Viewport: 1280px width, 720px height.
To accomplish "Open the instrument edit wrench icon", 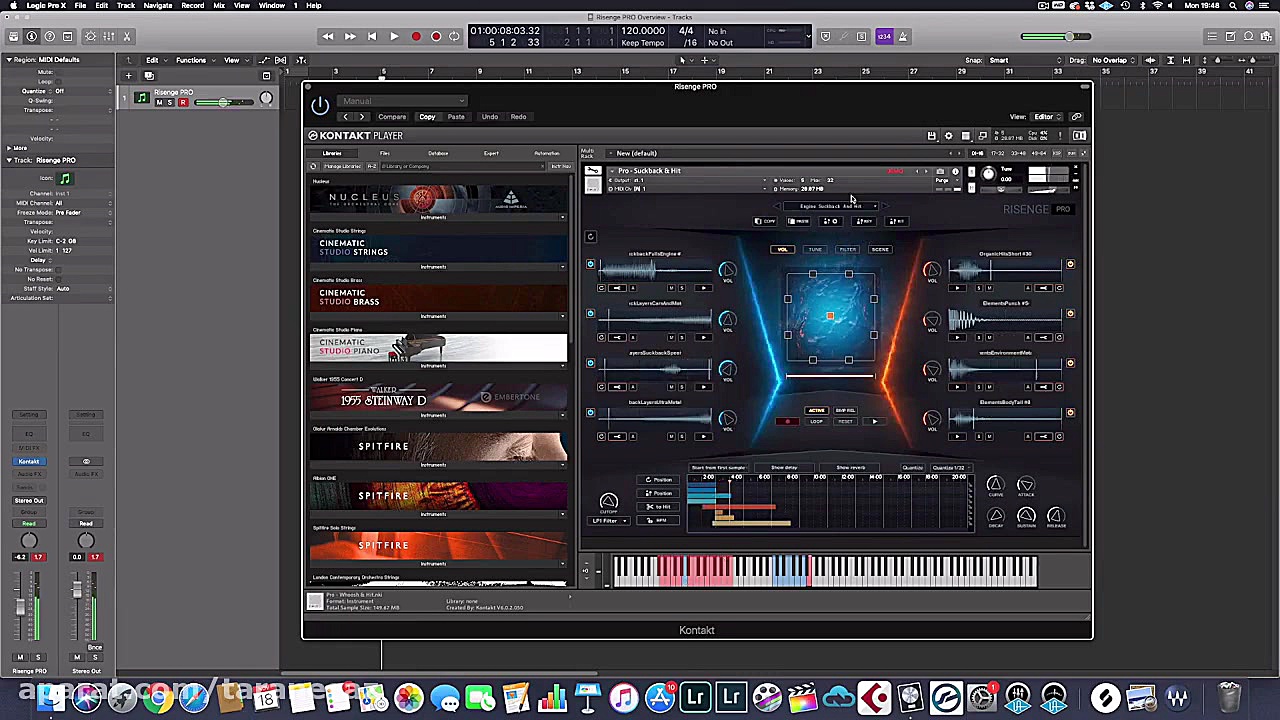I will tap(591, 168).
